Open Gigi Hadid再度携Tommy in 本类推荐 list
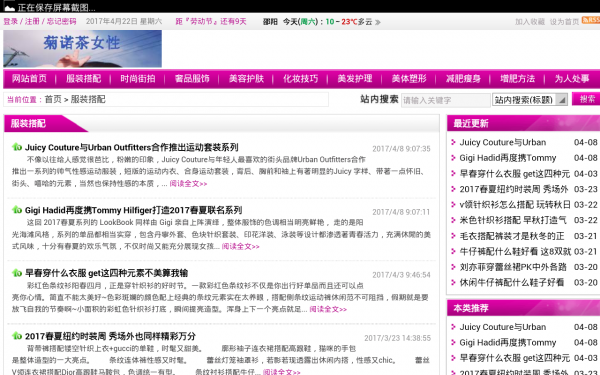Image resolution: width=600 pixels, height=375 pixels. click(x=508, y=342)
